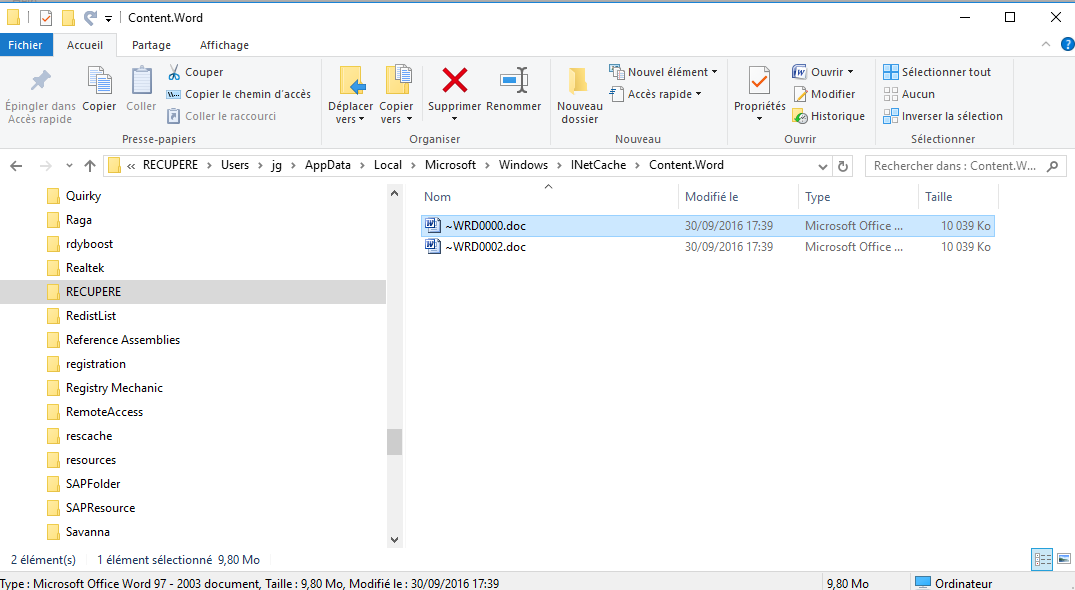Viewport: 1075px width, 590px height.
Task: Expand Propriétés options arrow
Action: 759,119
